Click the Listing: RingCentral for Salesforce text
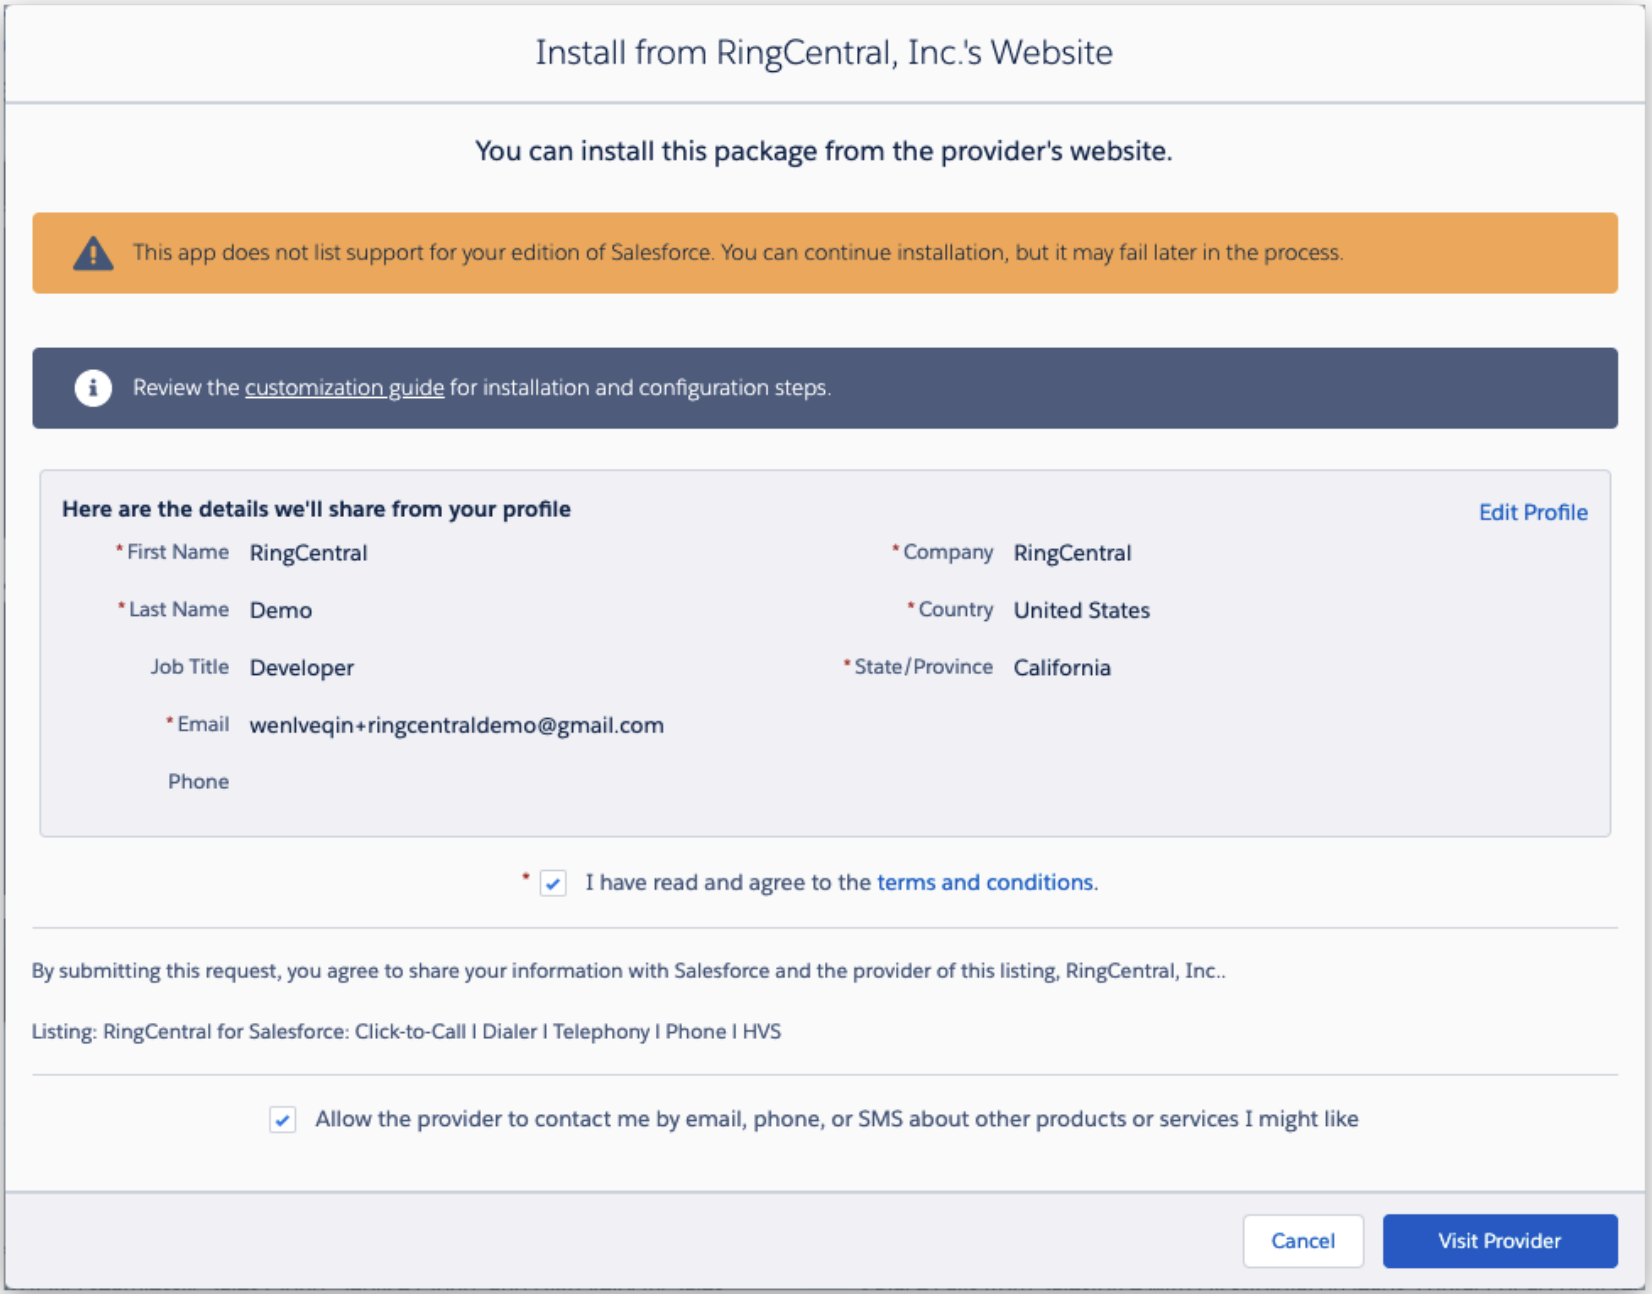This screenshot has width=1652, height=1294. [406, 1031]
